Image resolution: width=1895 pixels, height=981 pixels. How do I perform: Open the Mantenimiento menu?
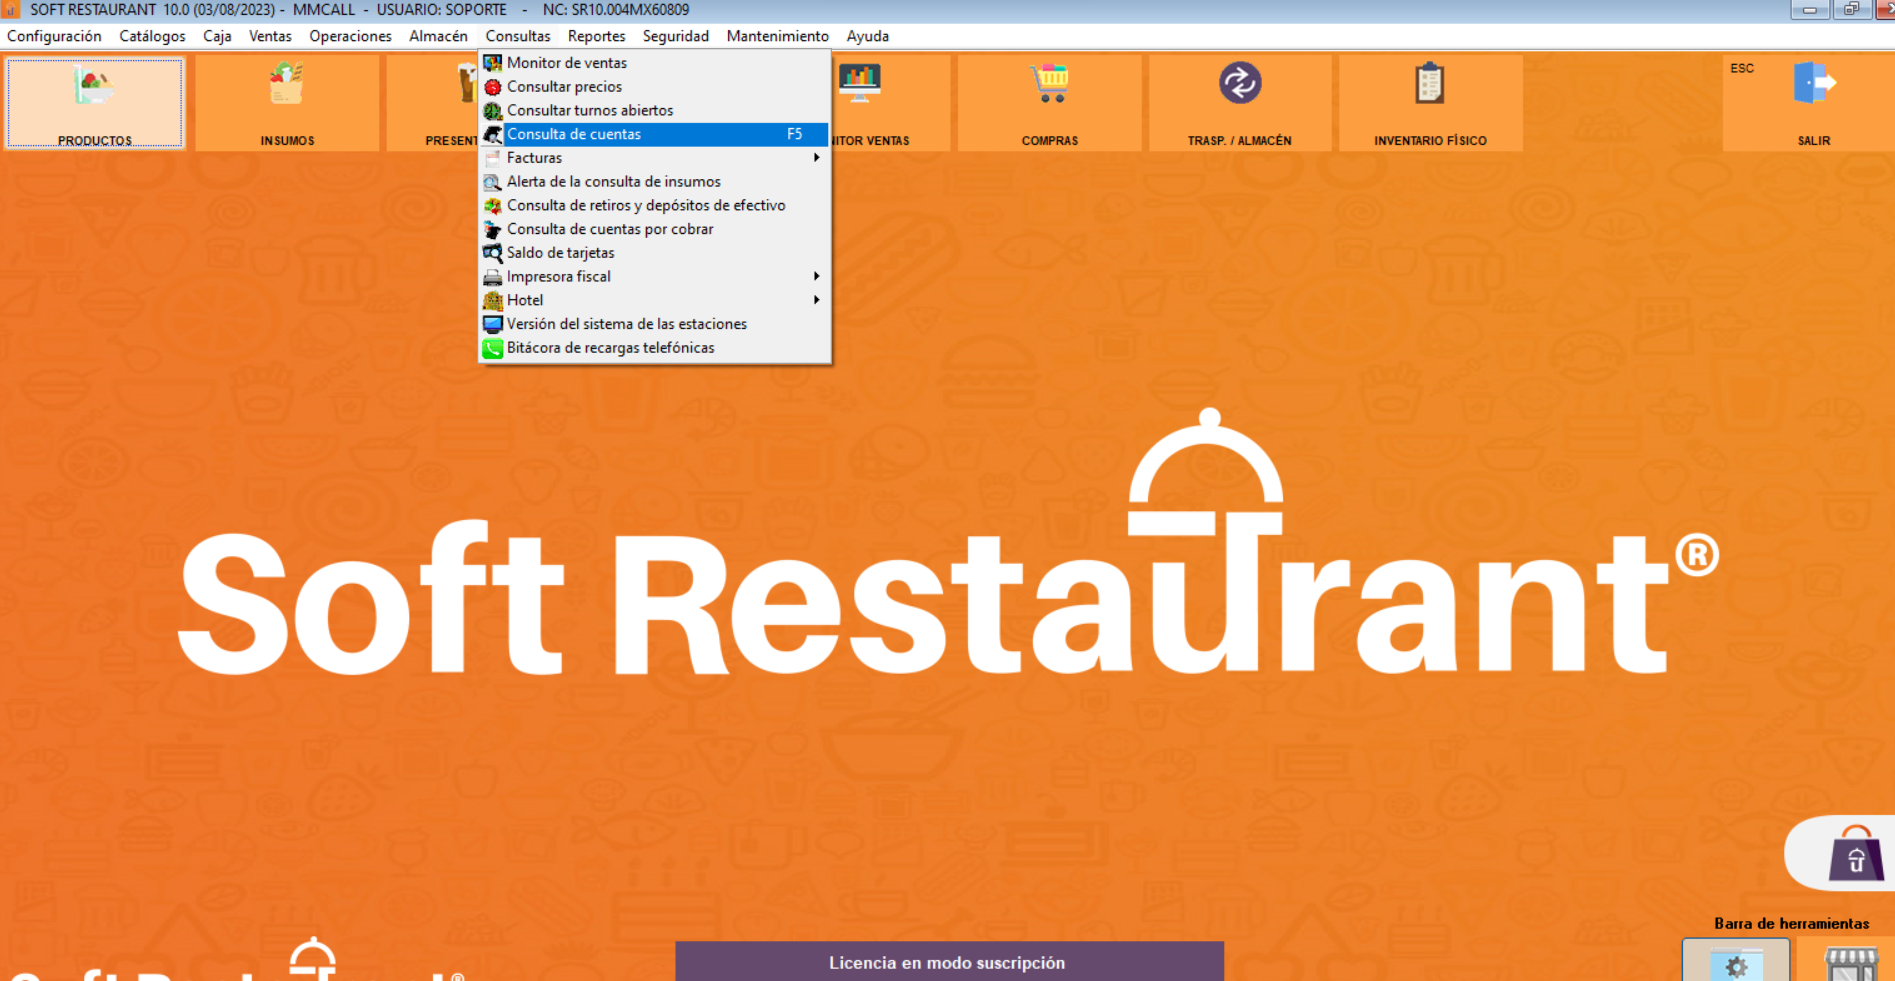pyautogui.click(x=777, y=36)
